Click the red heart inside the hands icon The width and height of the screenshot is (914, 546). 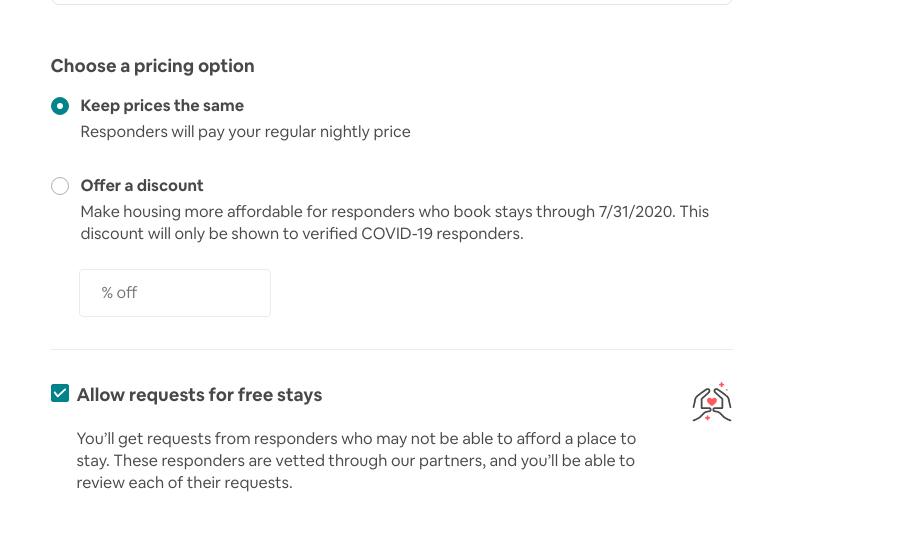pyautogui.click(x=712, y=402)
